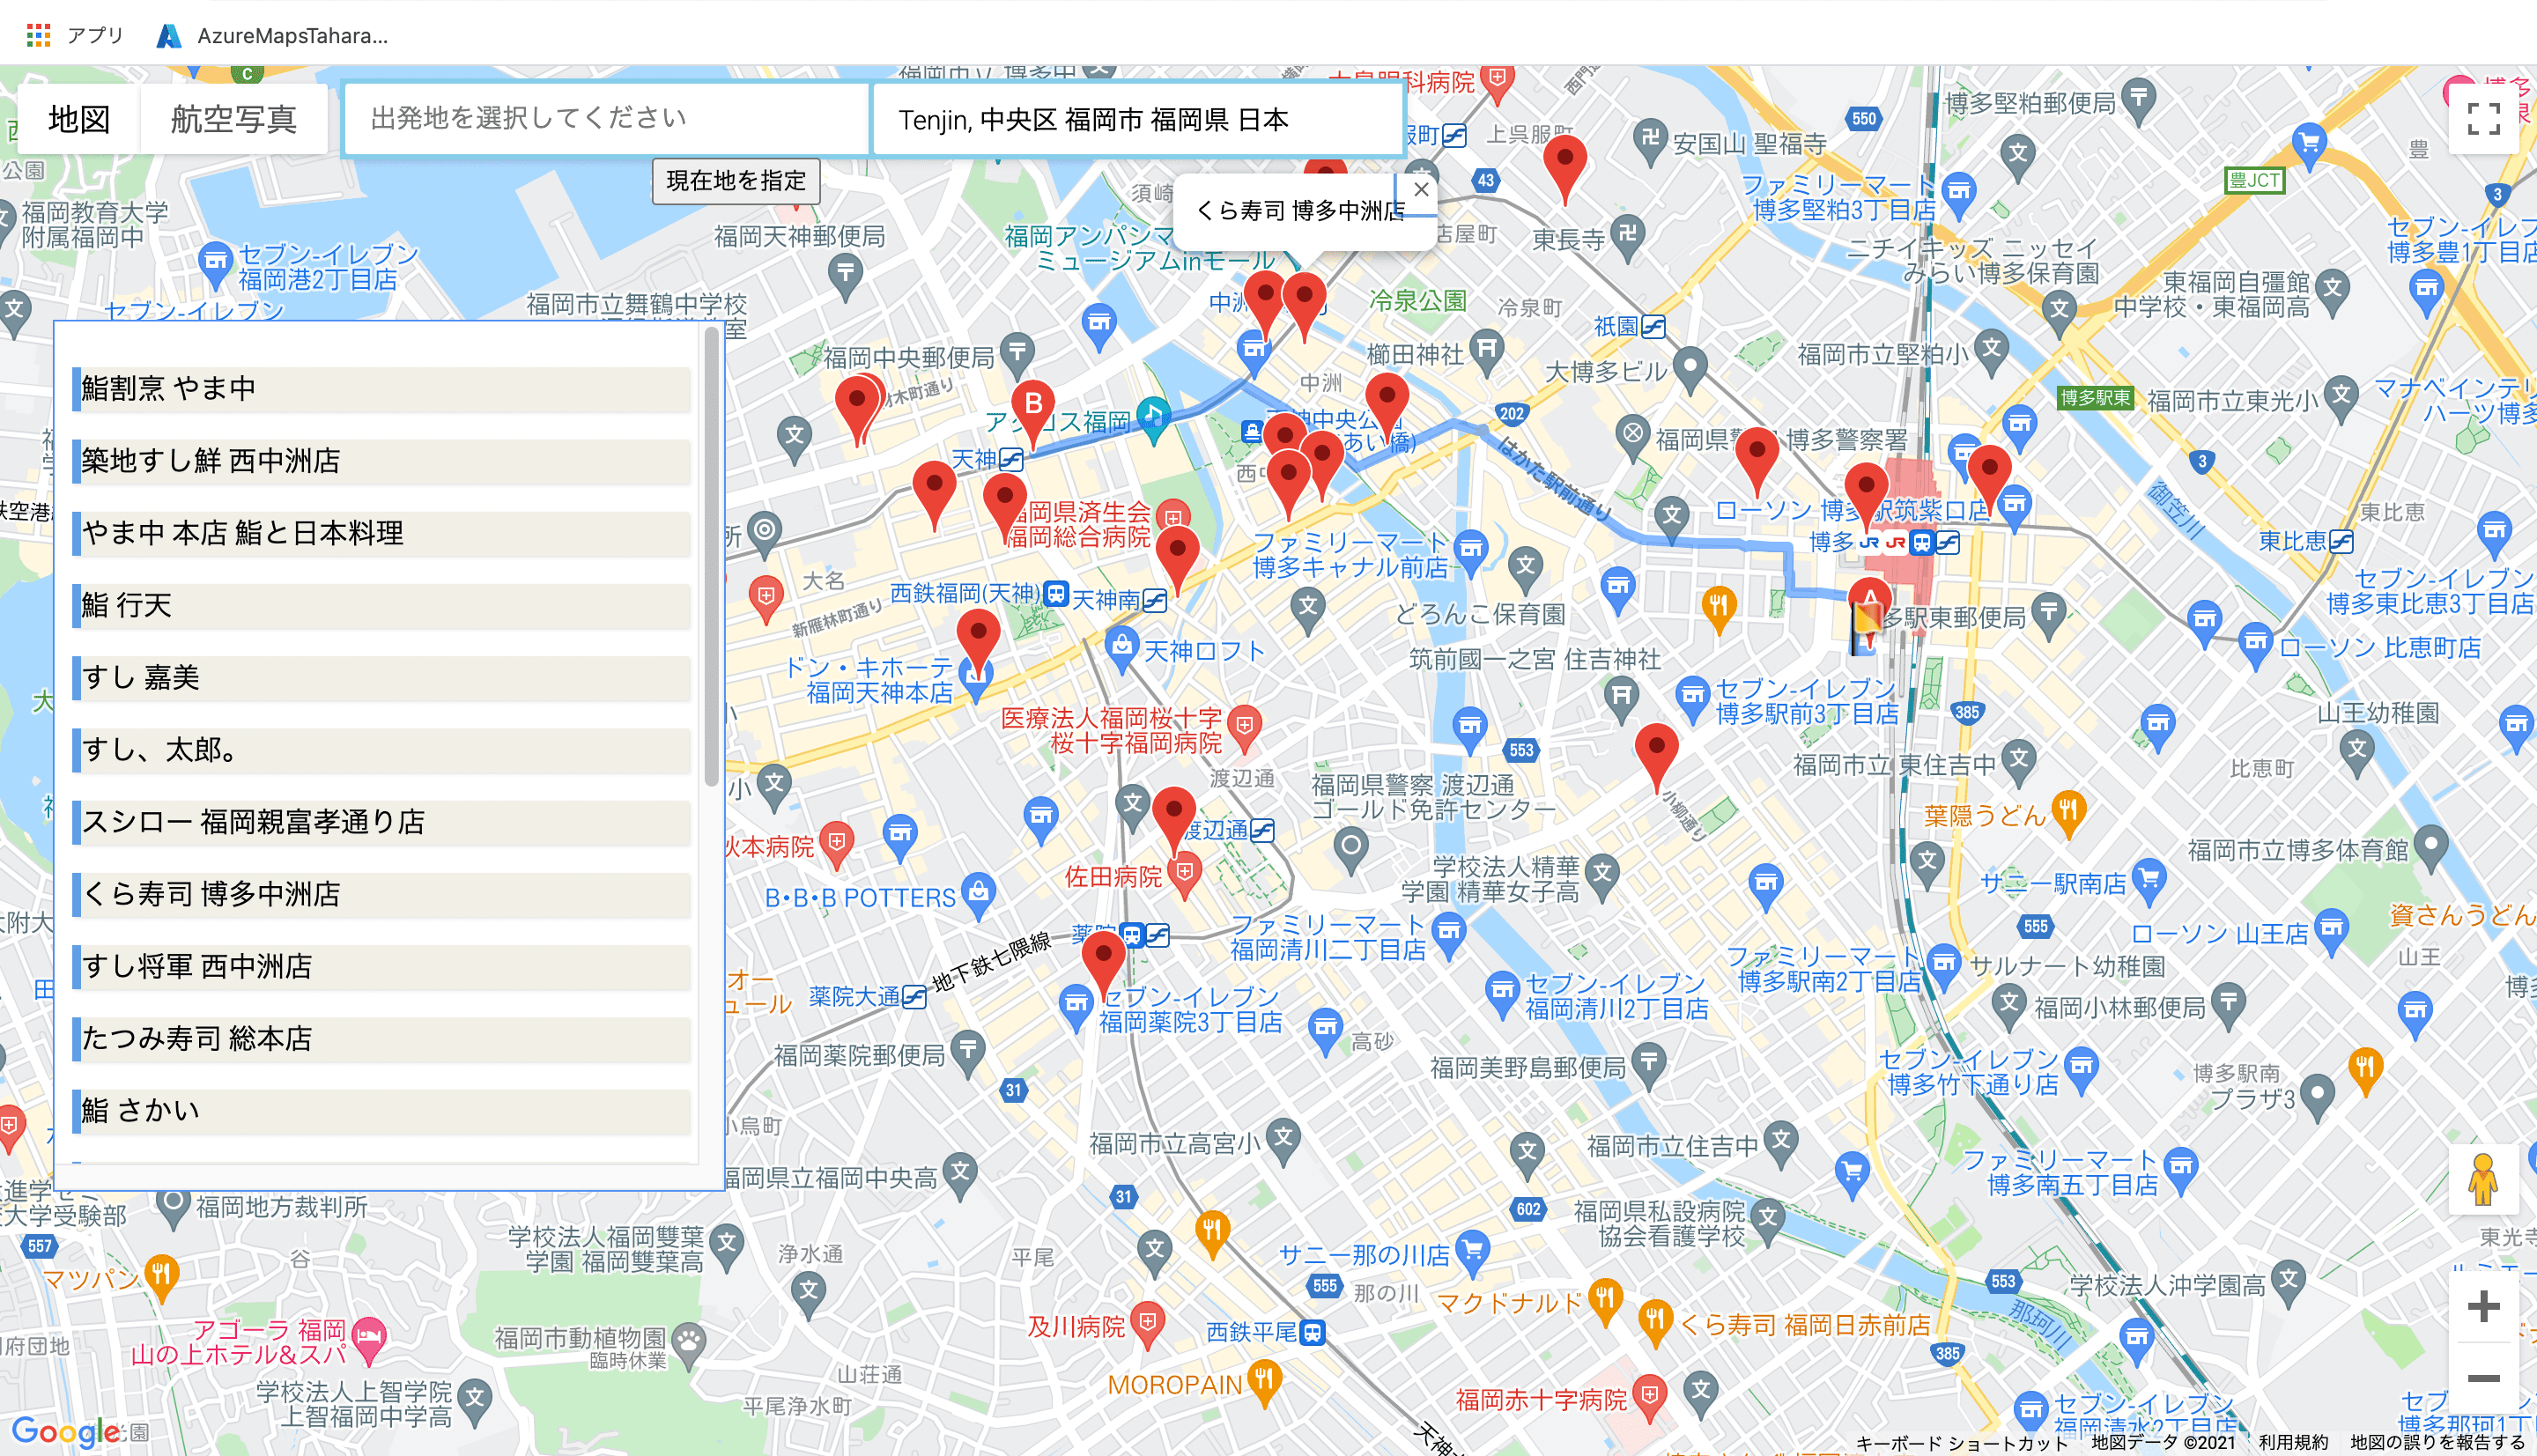
Task: Click the アゴーラ 福岡 hotel icon
Action: (x=369, y=1340)
